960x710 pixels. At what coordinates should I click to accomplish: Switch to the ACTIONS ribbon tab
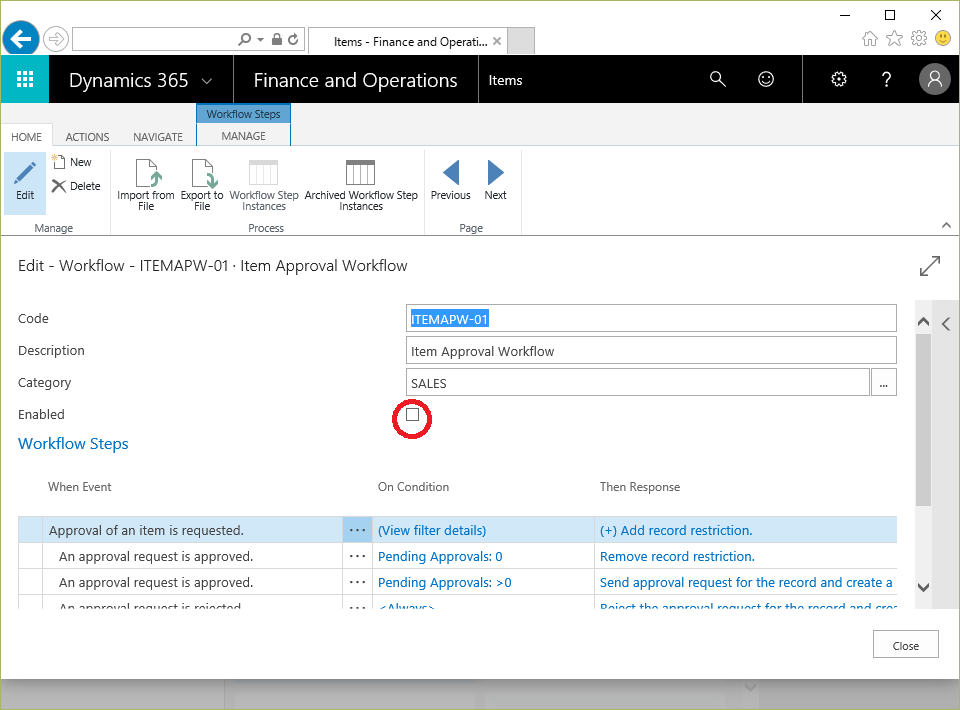(88, 136)
